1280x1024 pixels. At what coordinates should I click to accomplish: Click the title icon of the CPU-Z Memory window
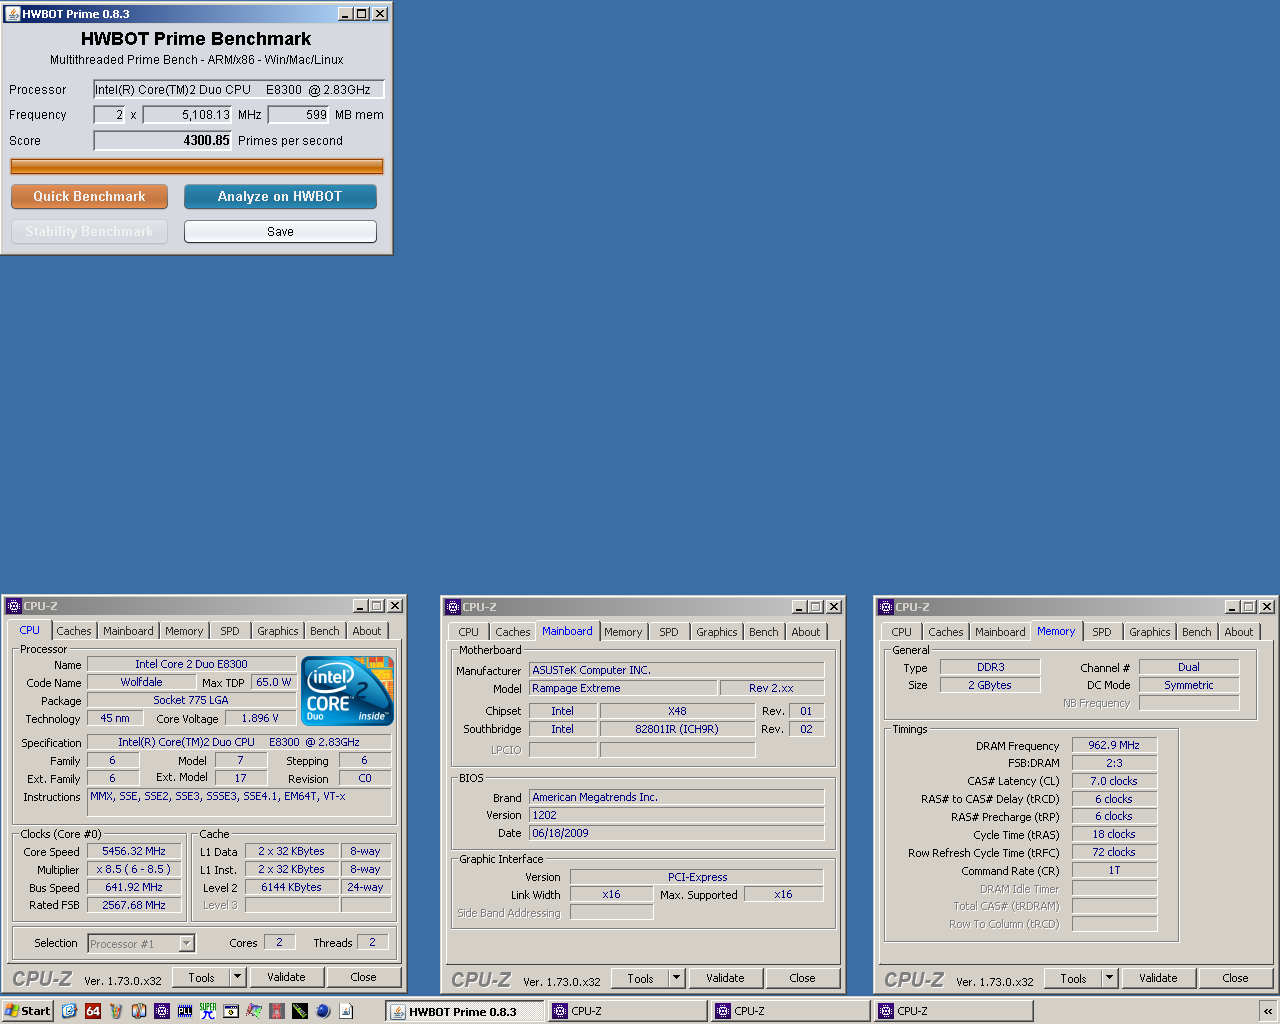click(x=886, y=607)
